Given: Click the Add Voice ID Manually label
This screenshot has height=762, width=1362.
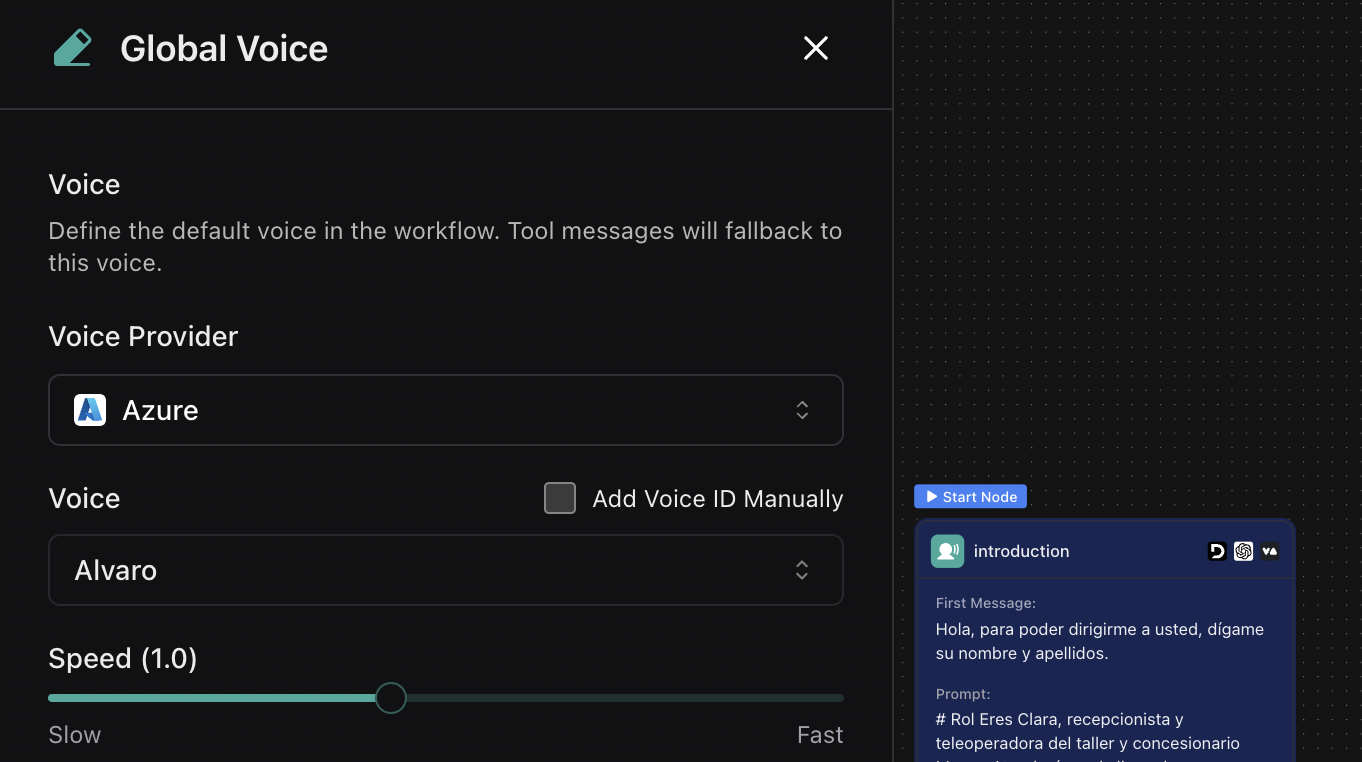Looking at the screenshot, I should click(717, 498).
